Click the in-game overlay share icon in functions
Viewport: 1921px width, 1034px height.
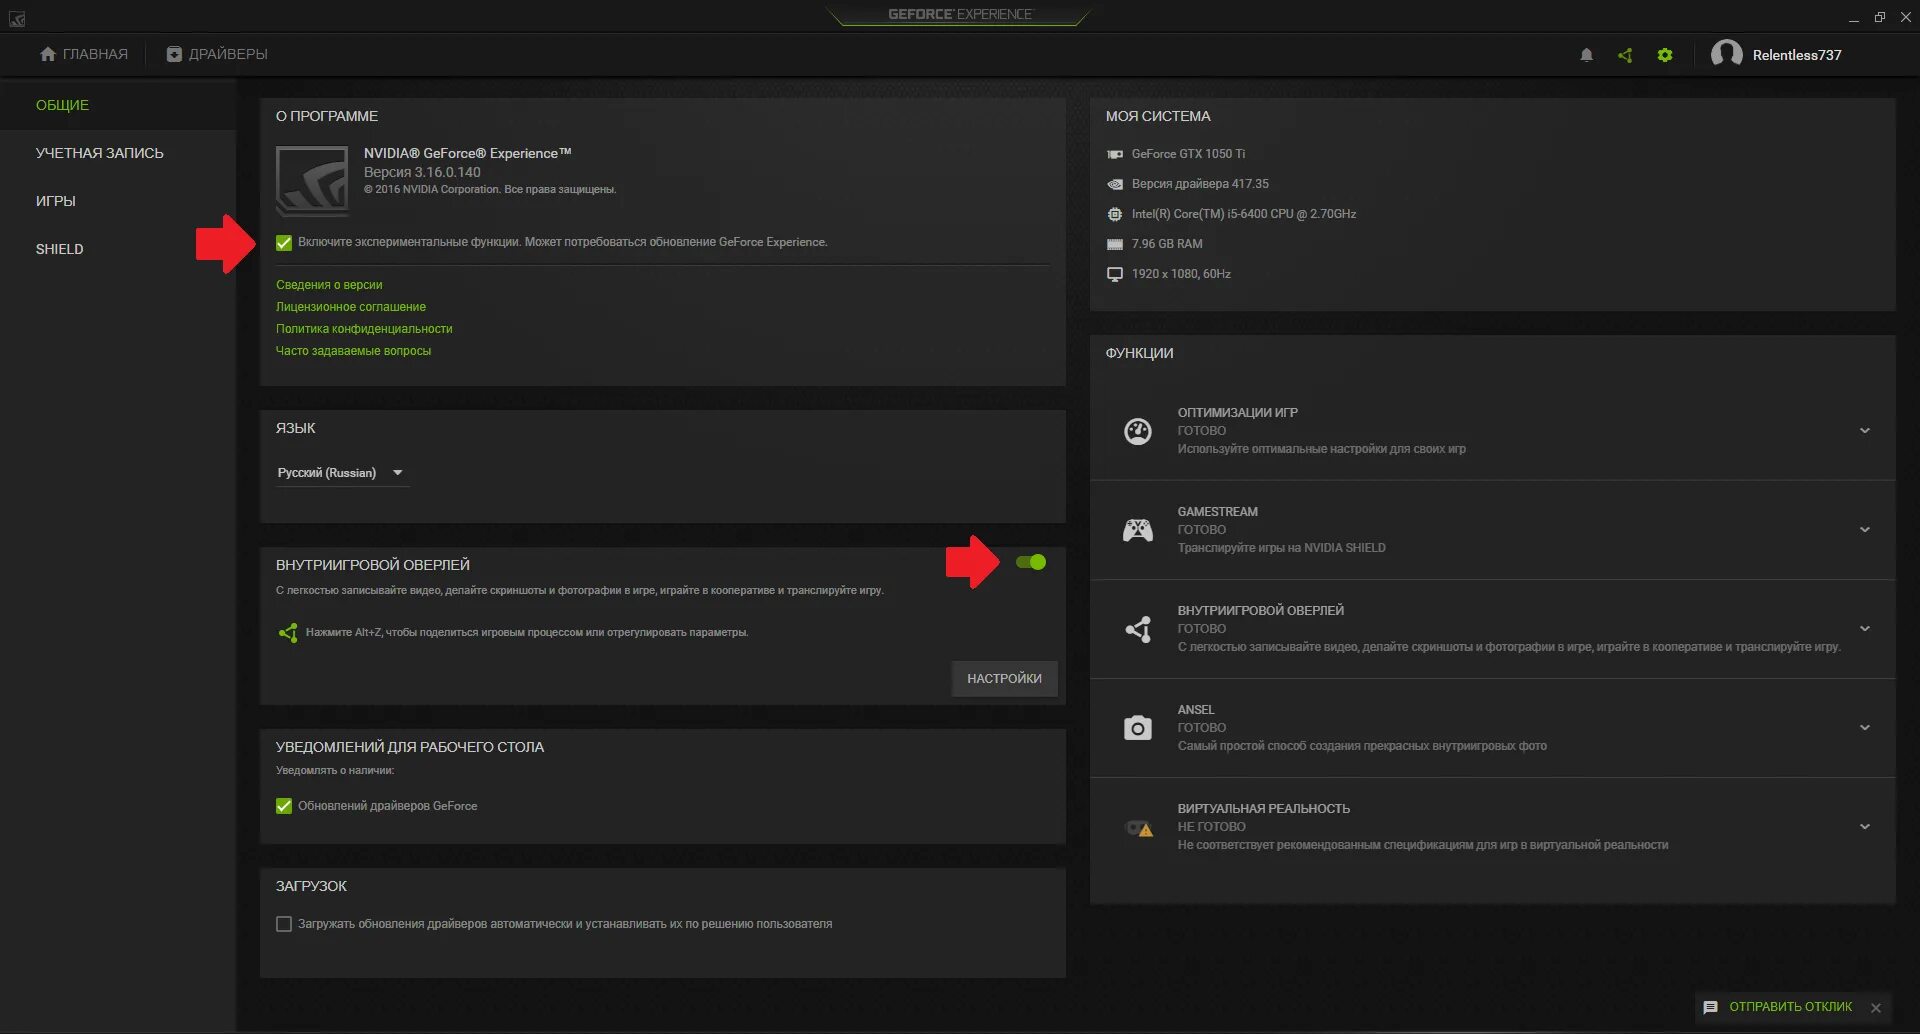click(1138, 629)
